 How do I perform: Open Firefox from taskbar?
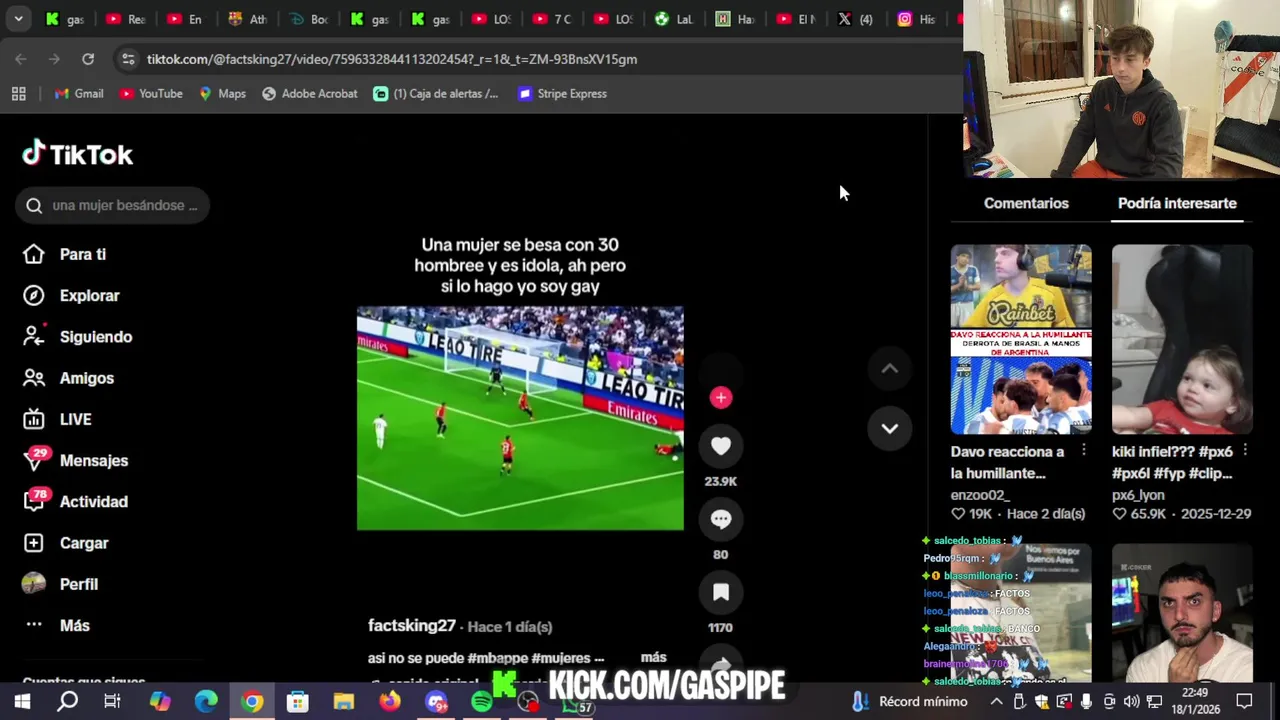tap(390, 701)
